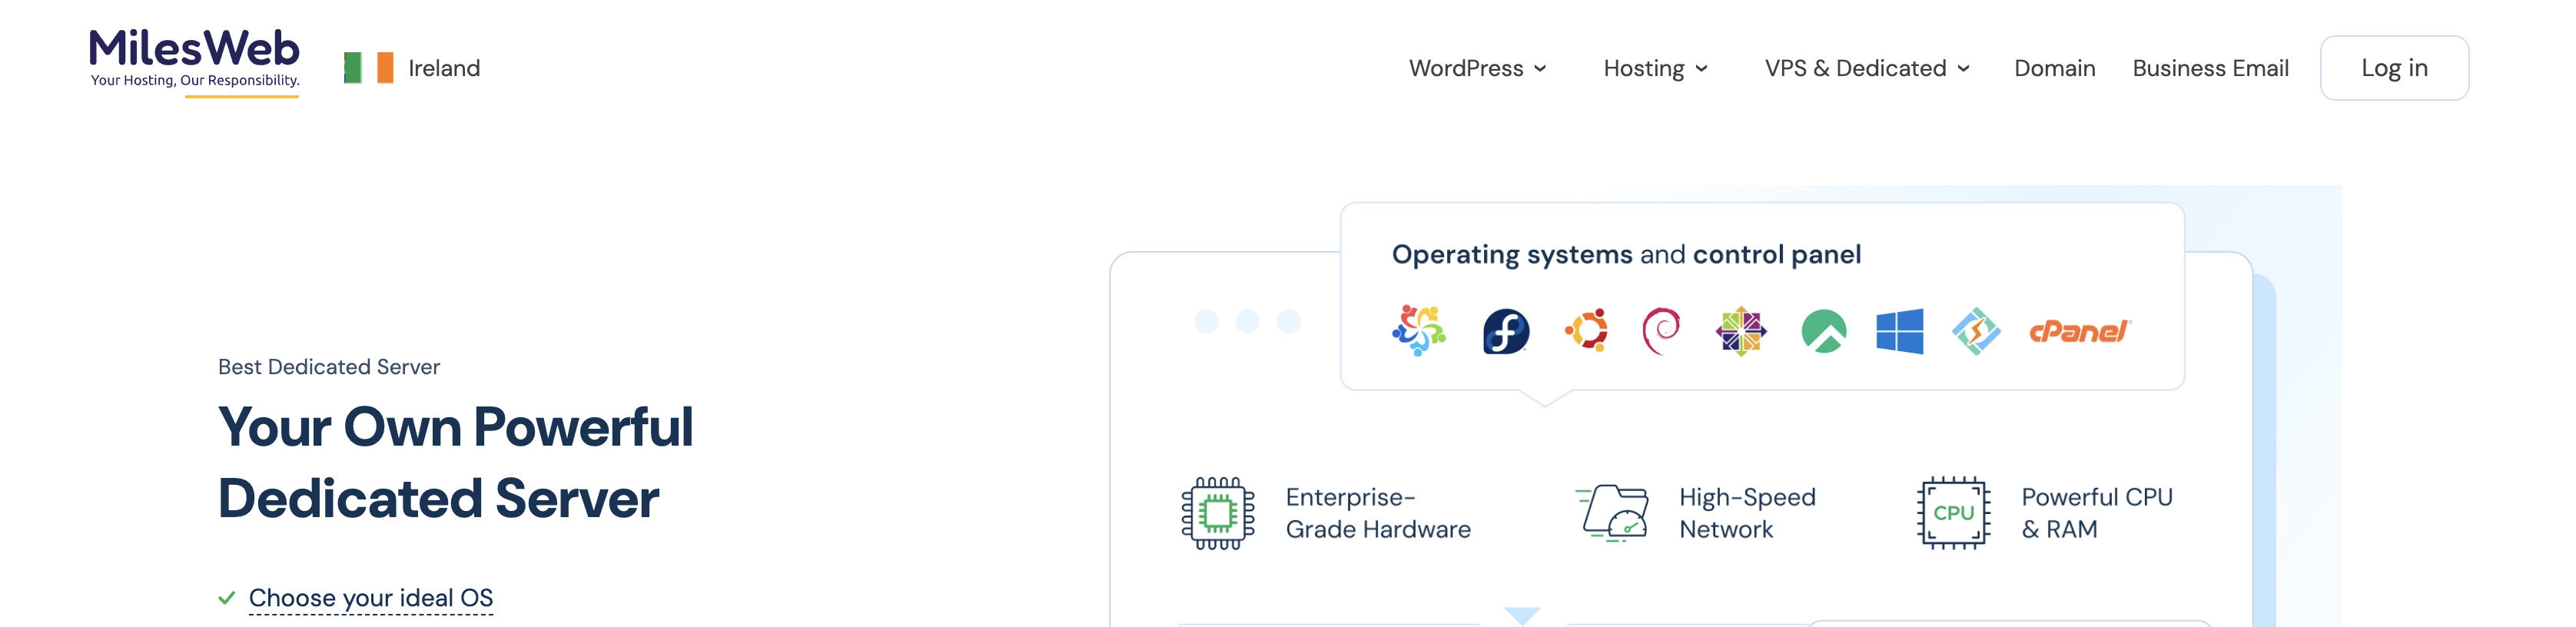Click the "Choose your ideal OS" link
This screenshot has width=2576, height=627.
tap(371, 598)
